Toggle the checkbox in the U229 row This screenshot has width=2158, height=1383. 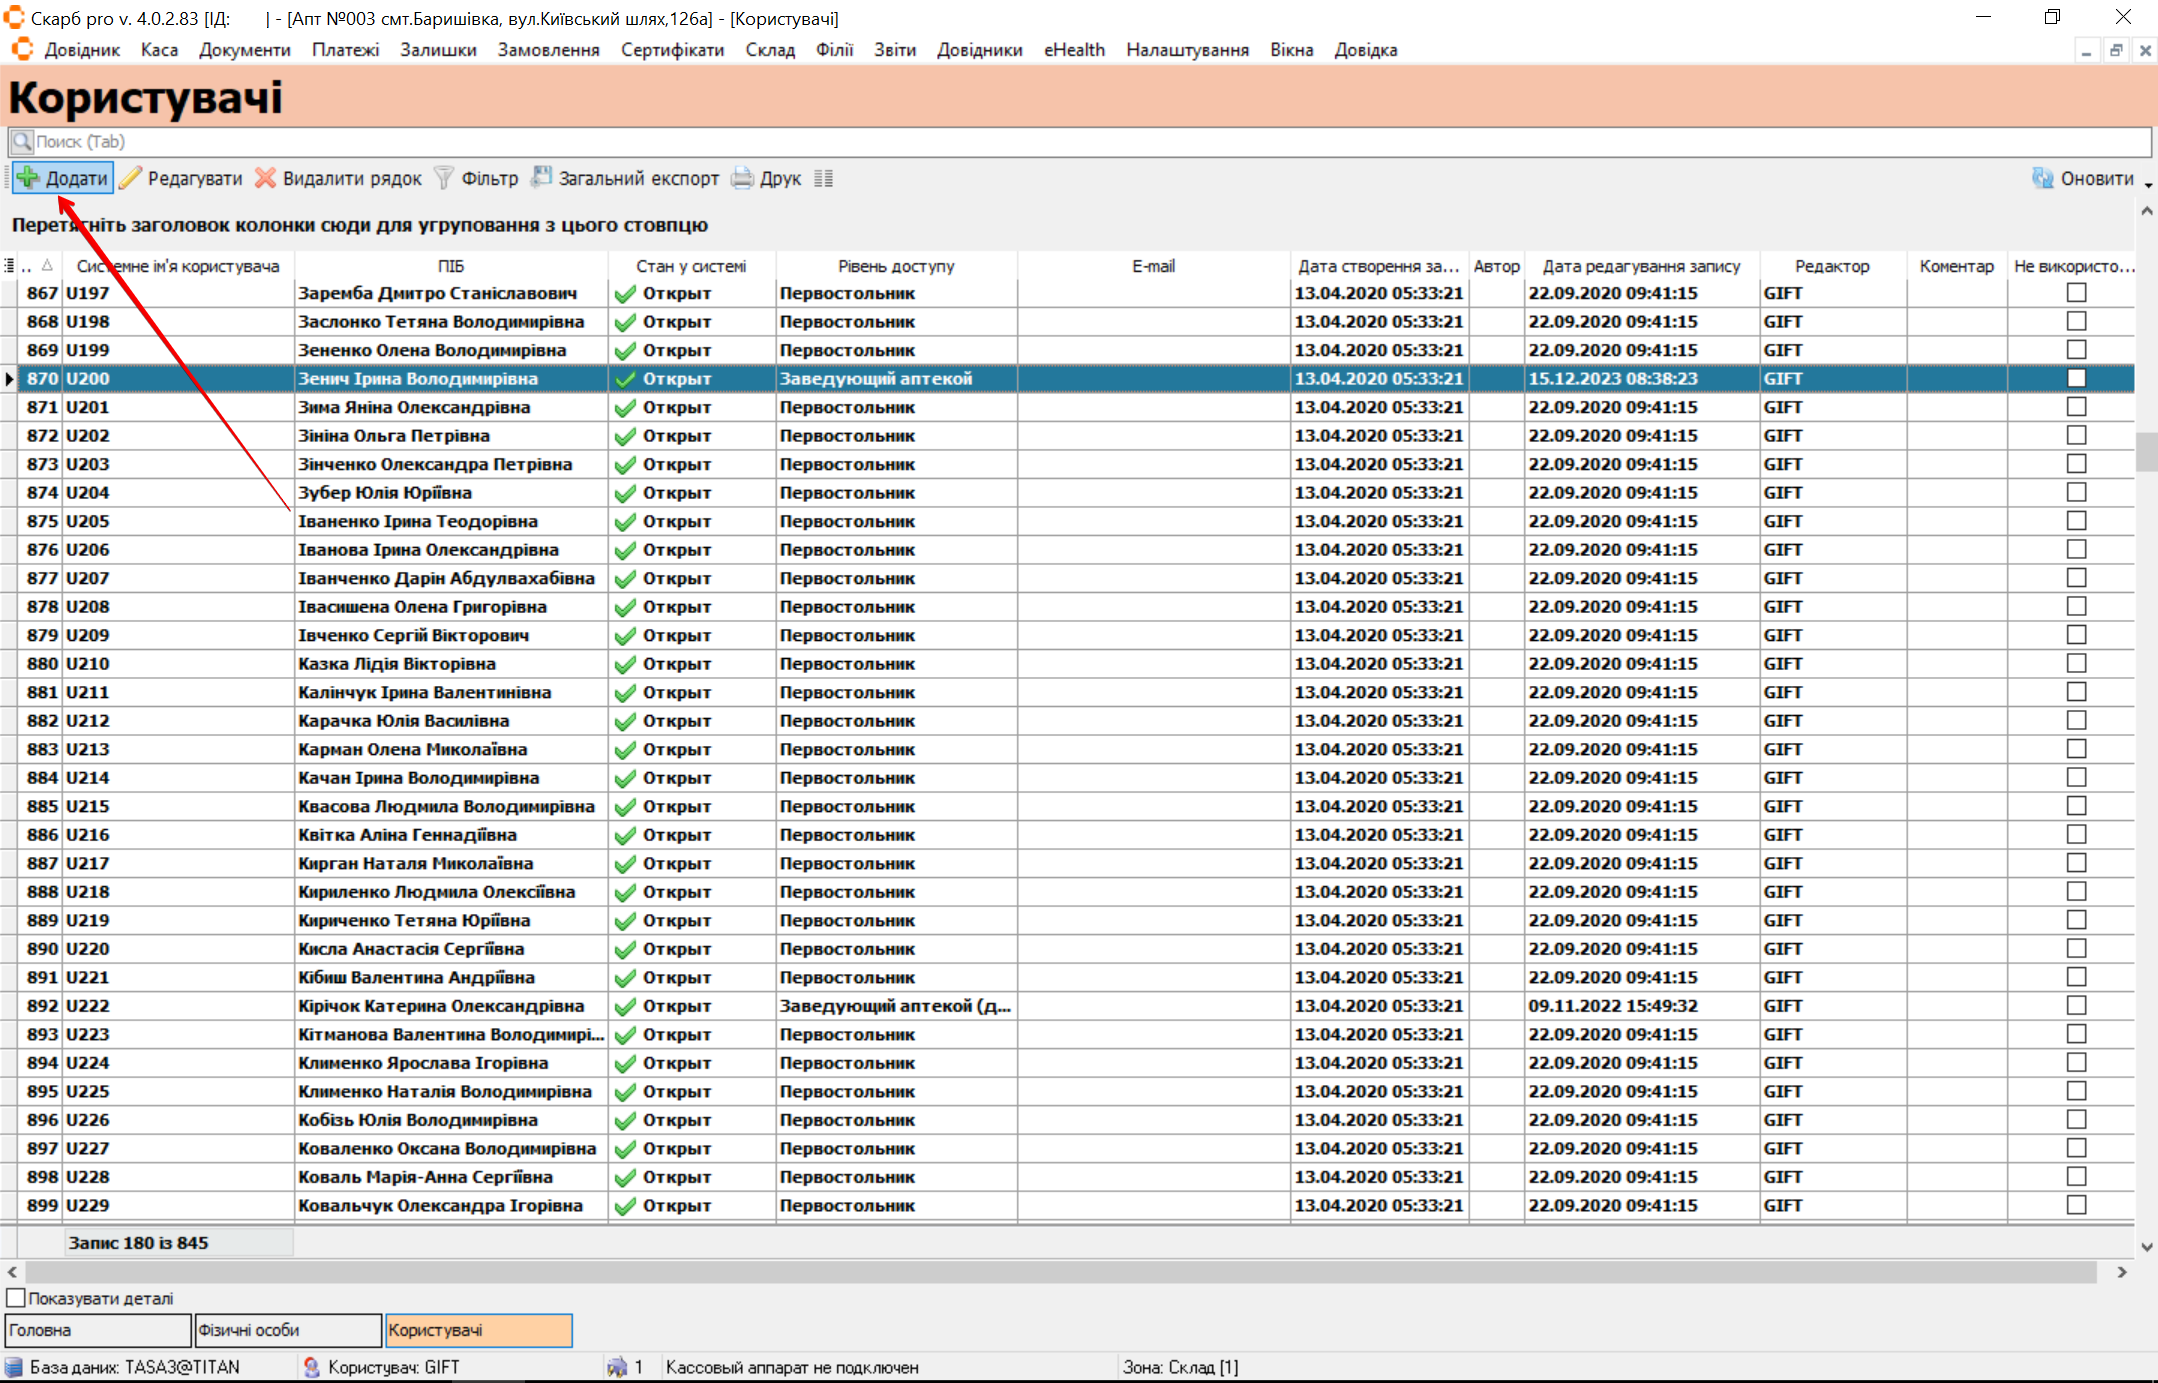(x=2076, y=1205)
